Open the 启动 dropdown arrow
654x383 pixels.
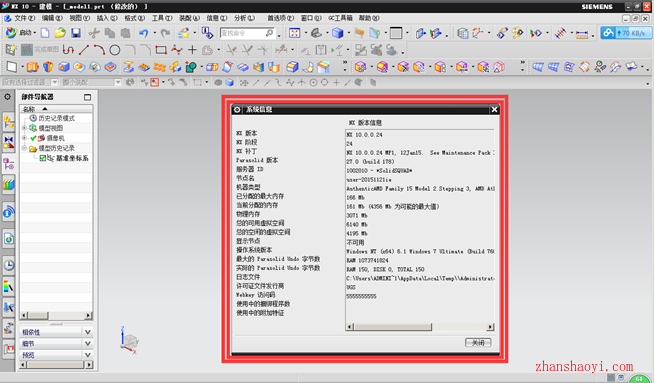(35, 33)
